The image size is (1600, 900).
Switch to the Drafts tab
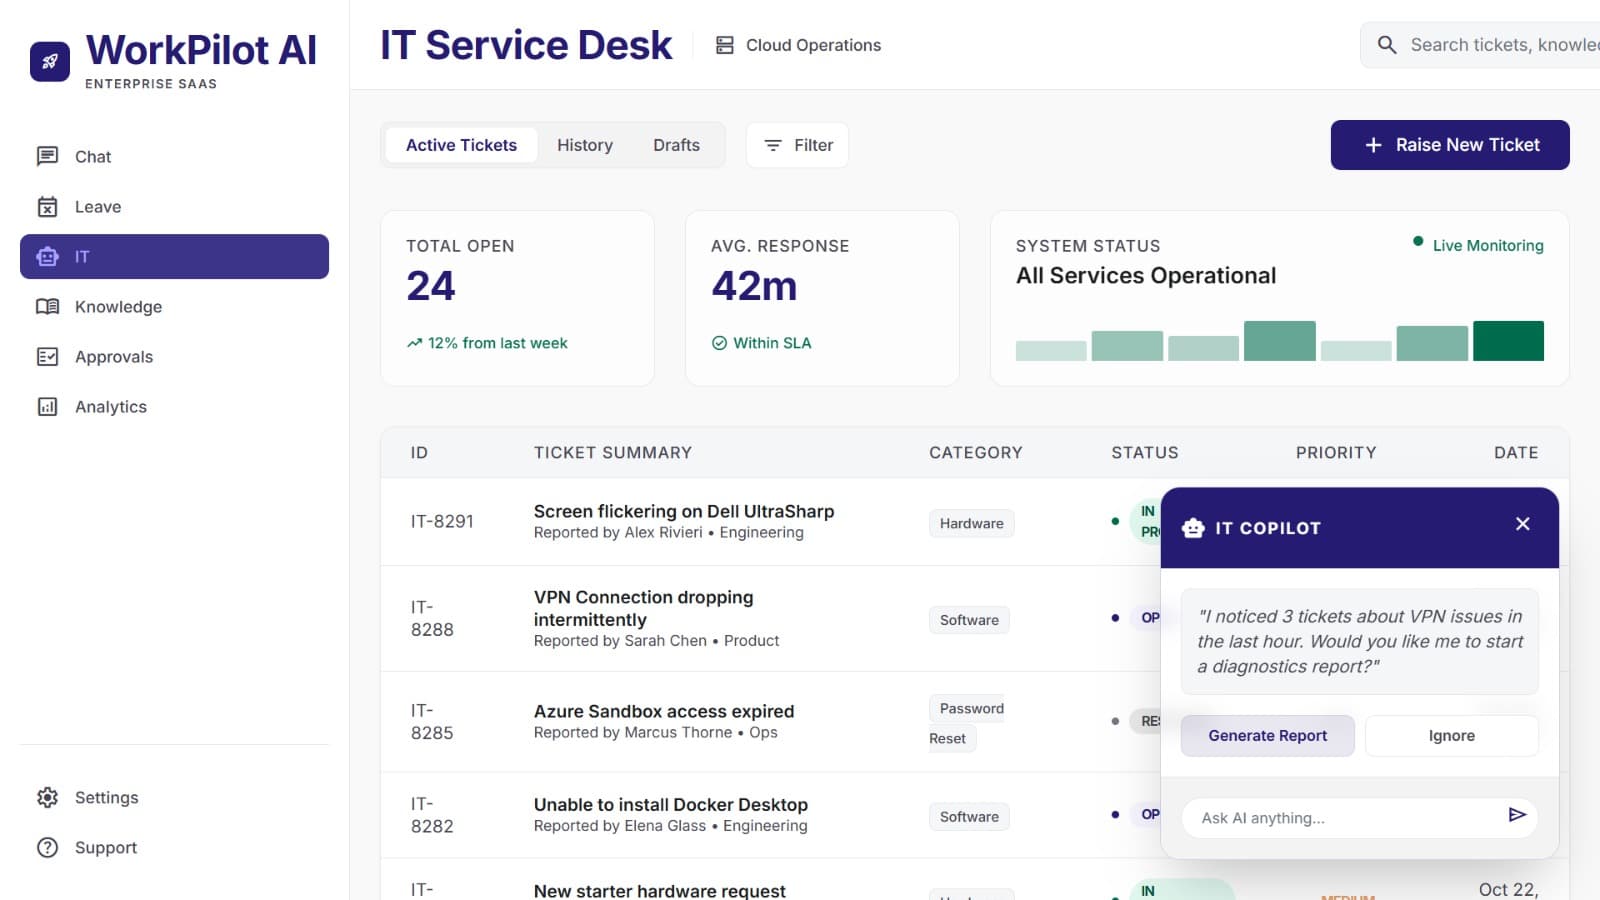click(x=677, y=145)
